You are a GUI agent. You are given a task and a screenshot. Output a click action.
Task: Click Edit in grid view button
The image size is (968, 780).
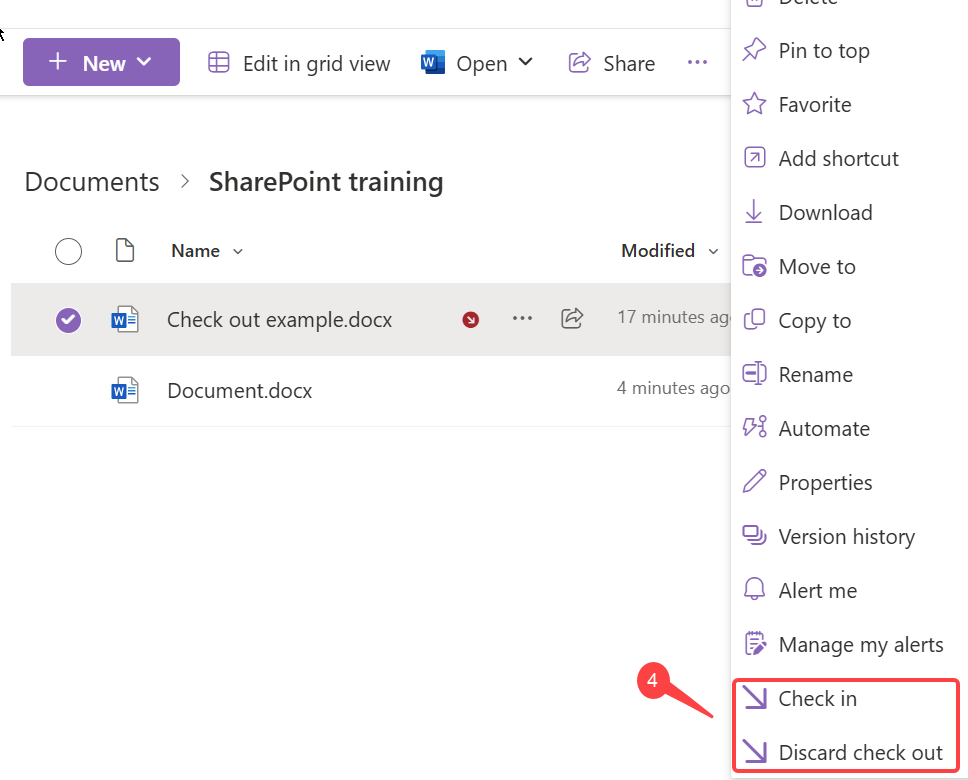(x=299, y=63)
